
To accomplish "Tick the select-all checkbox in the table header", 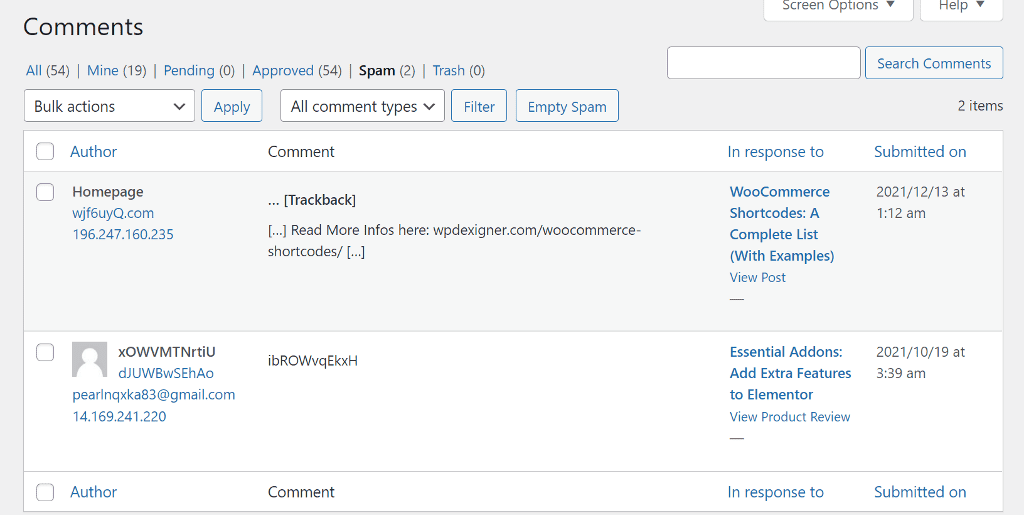I will (x=45, y=152).
